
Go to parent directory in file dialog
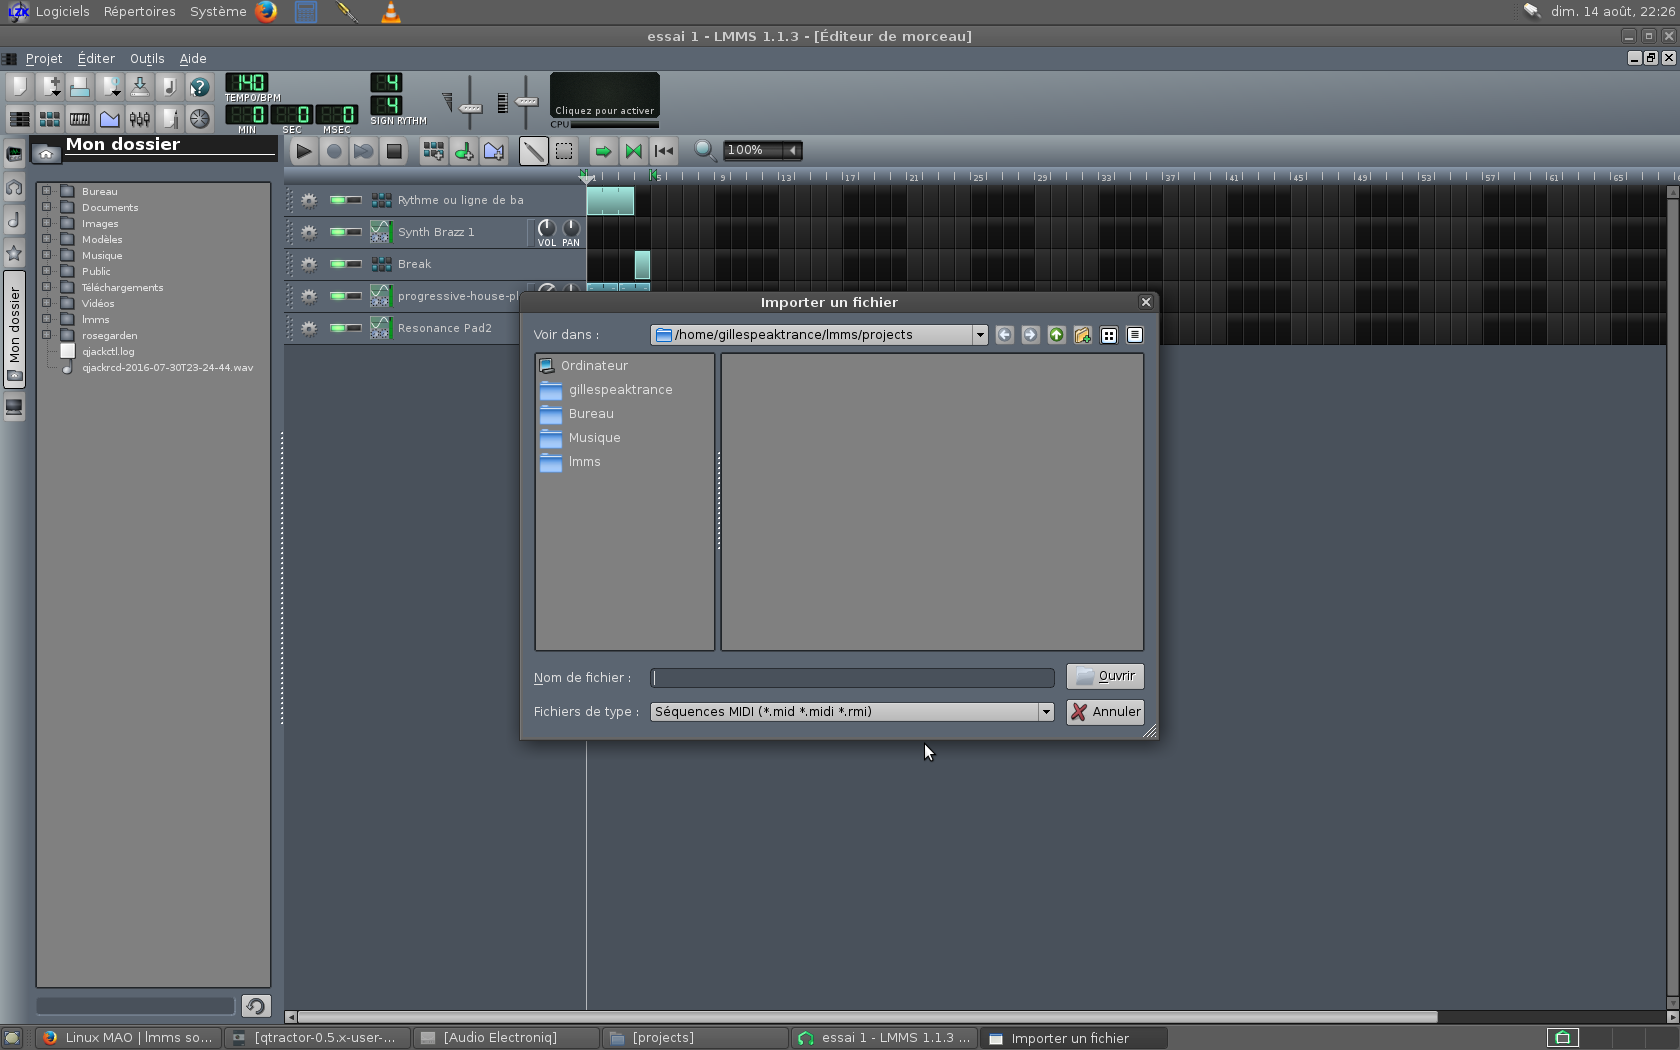coord(1056,335)
